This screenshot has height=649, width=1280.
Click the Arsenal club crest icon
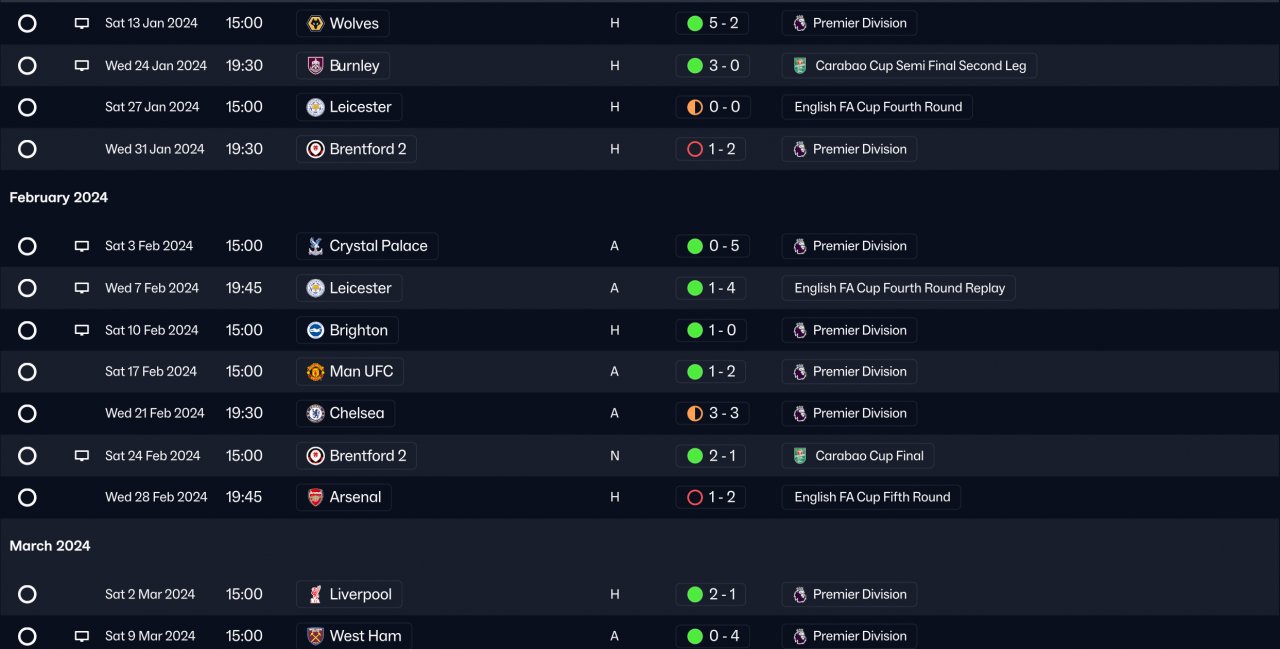point(315,497)
